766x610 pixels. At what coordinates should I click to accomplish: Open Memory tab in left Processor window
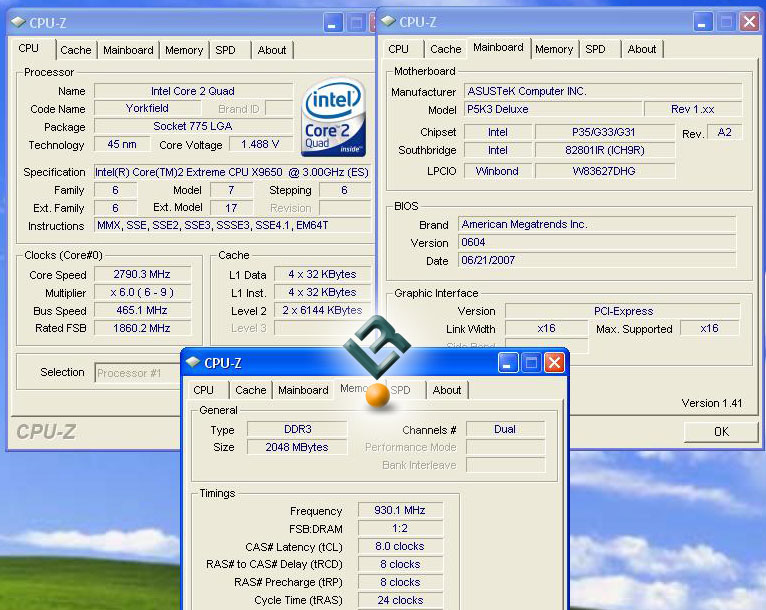pyautogui.click(x=184, y=50)
